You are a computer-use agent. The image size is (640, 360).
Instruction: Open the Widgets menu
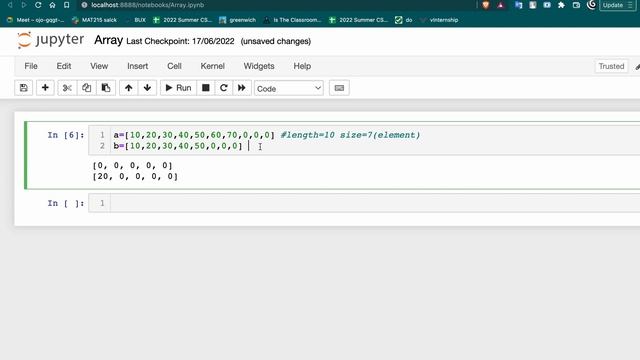259,66
